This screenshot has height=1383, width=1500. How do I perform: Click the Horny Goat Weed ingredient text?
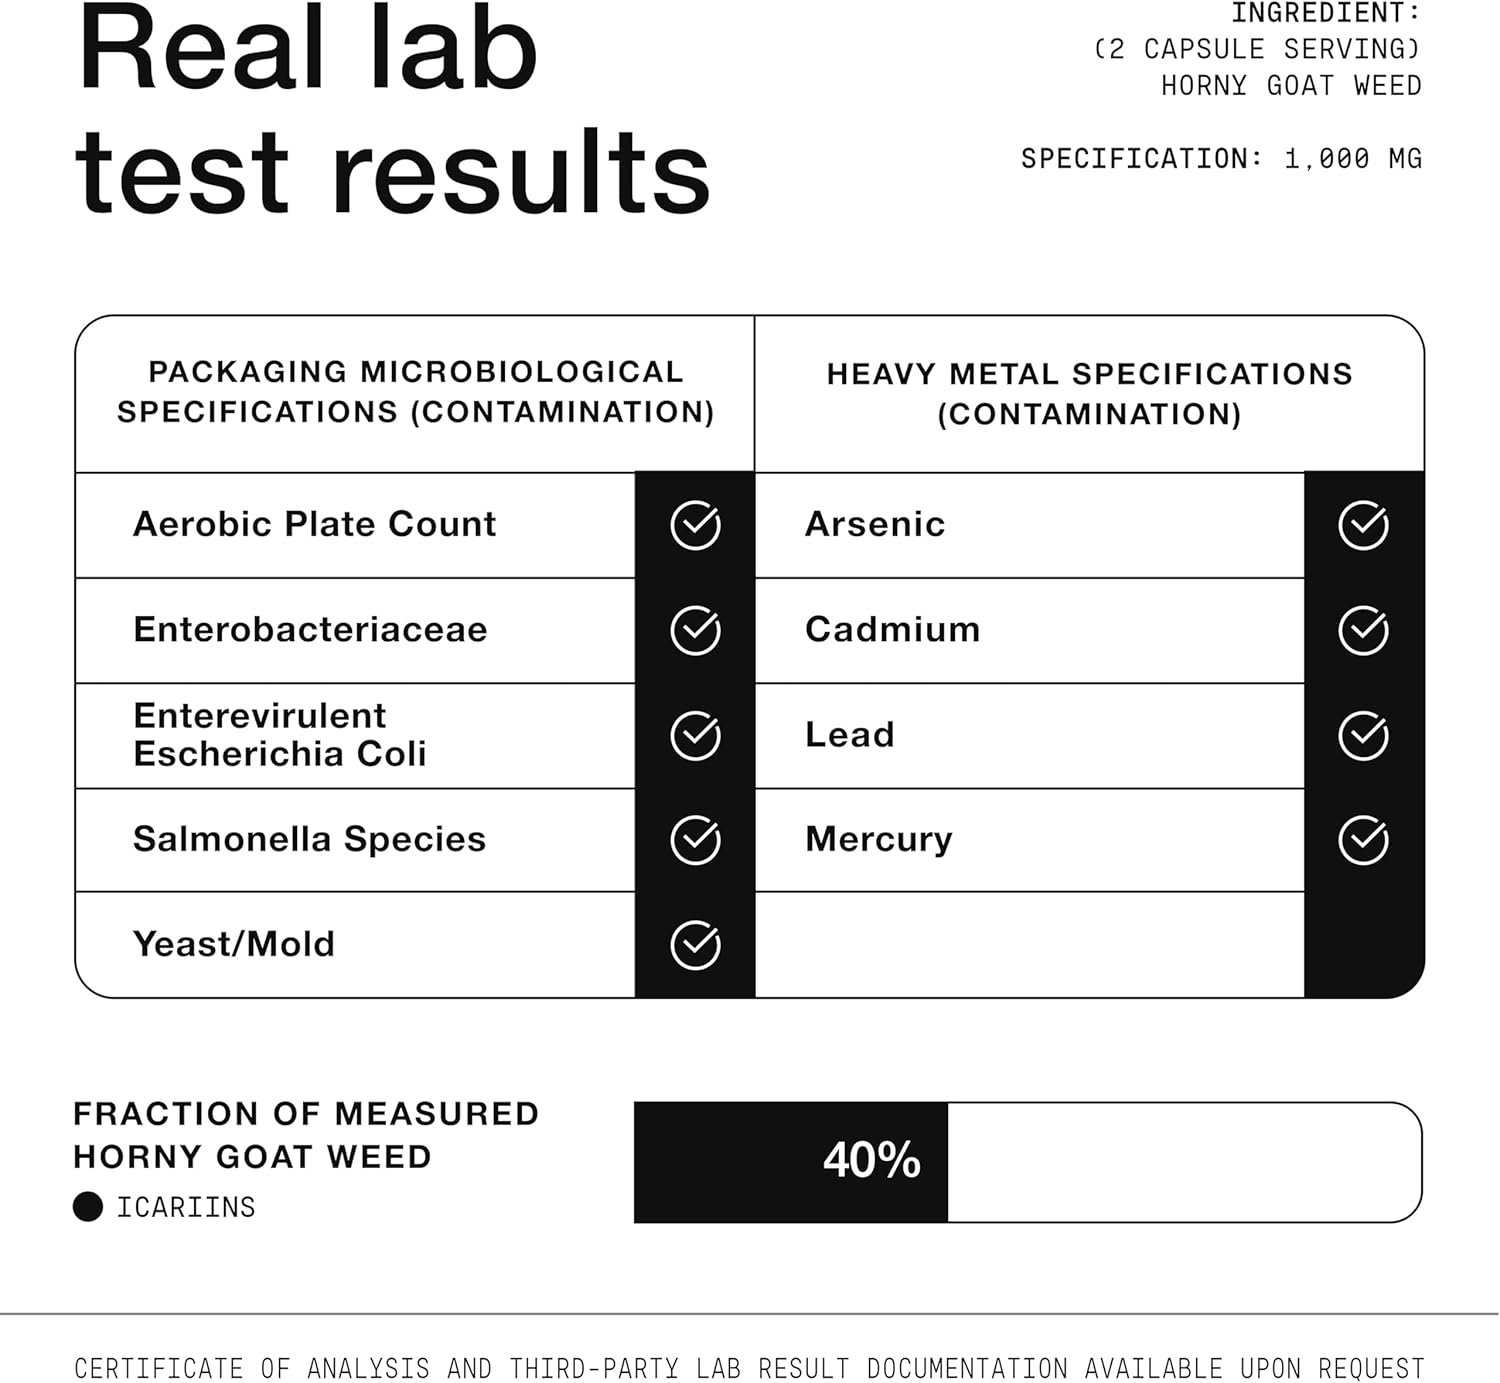(x=1290, y=86)
